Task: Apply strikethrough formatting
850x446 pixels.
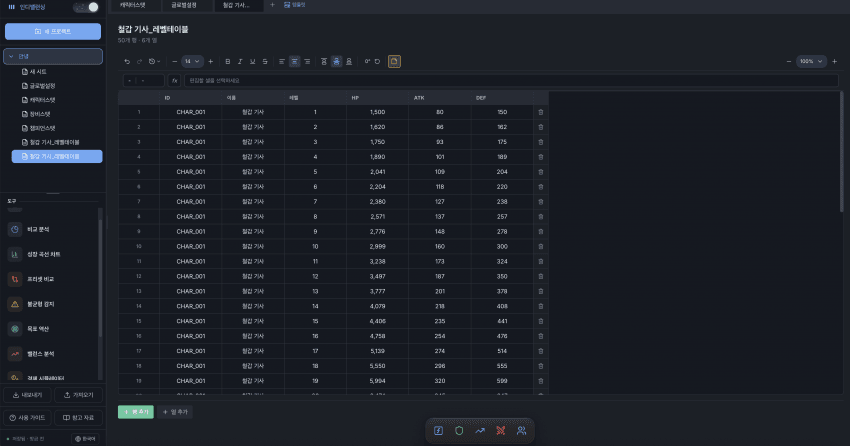Action: coord(263,62)
